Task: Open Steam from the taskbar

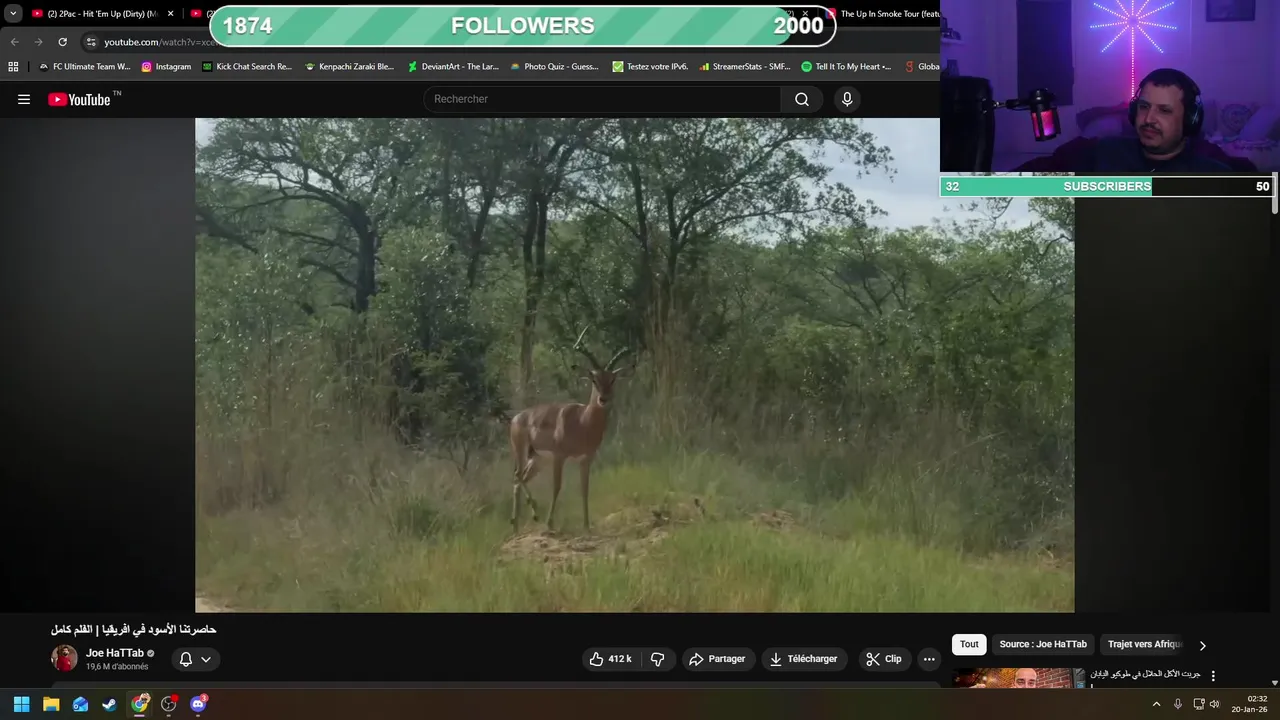Action: [109, 704]
